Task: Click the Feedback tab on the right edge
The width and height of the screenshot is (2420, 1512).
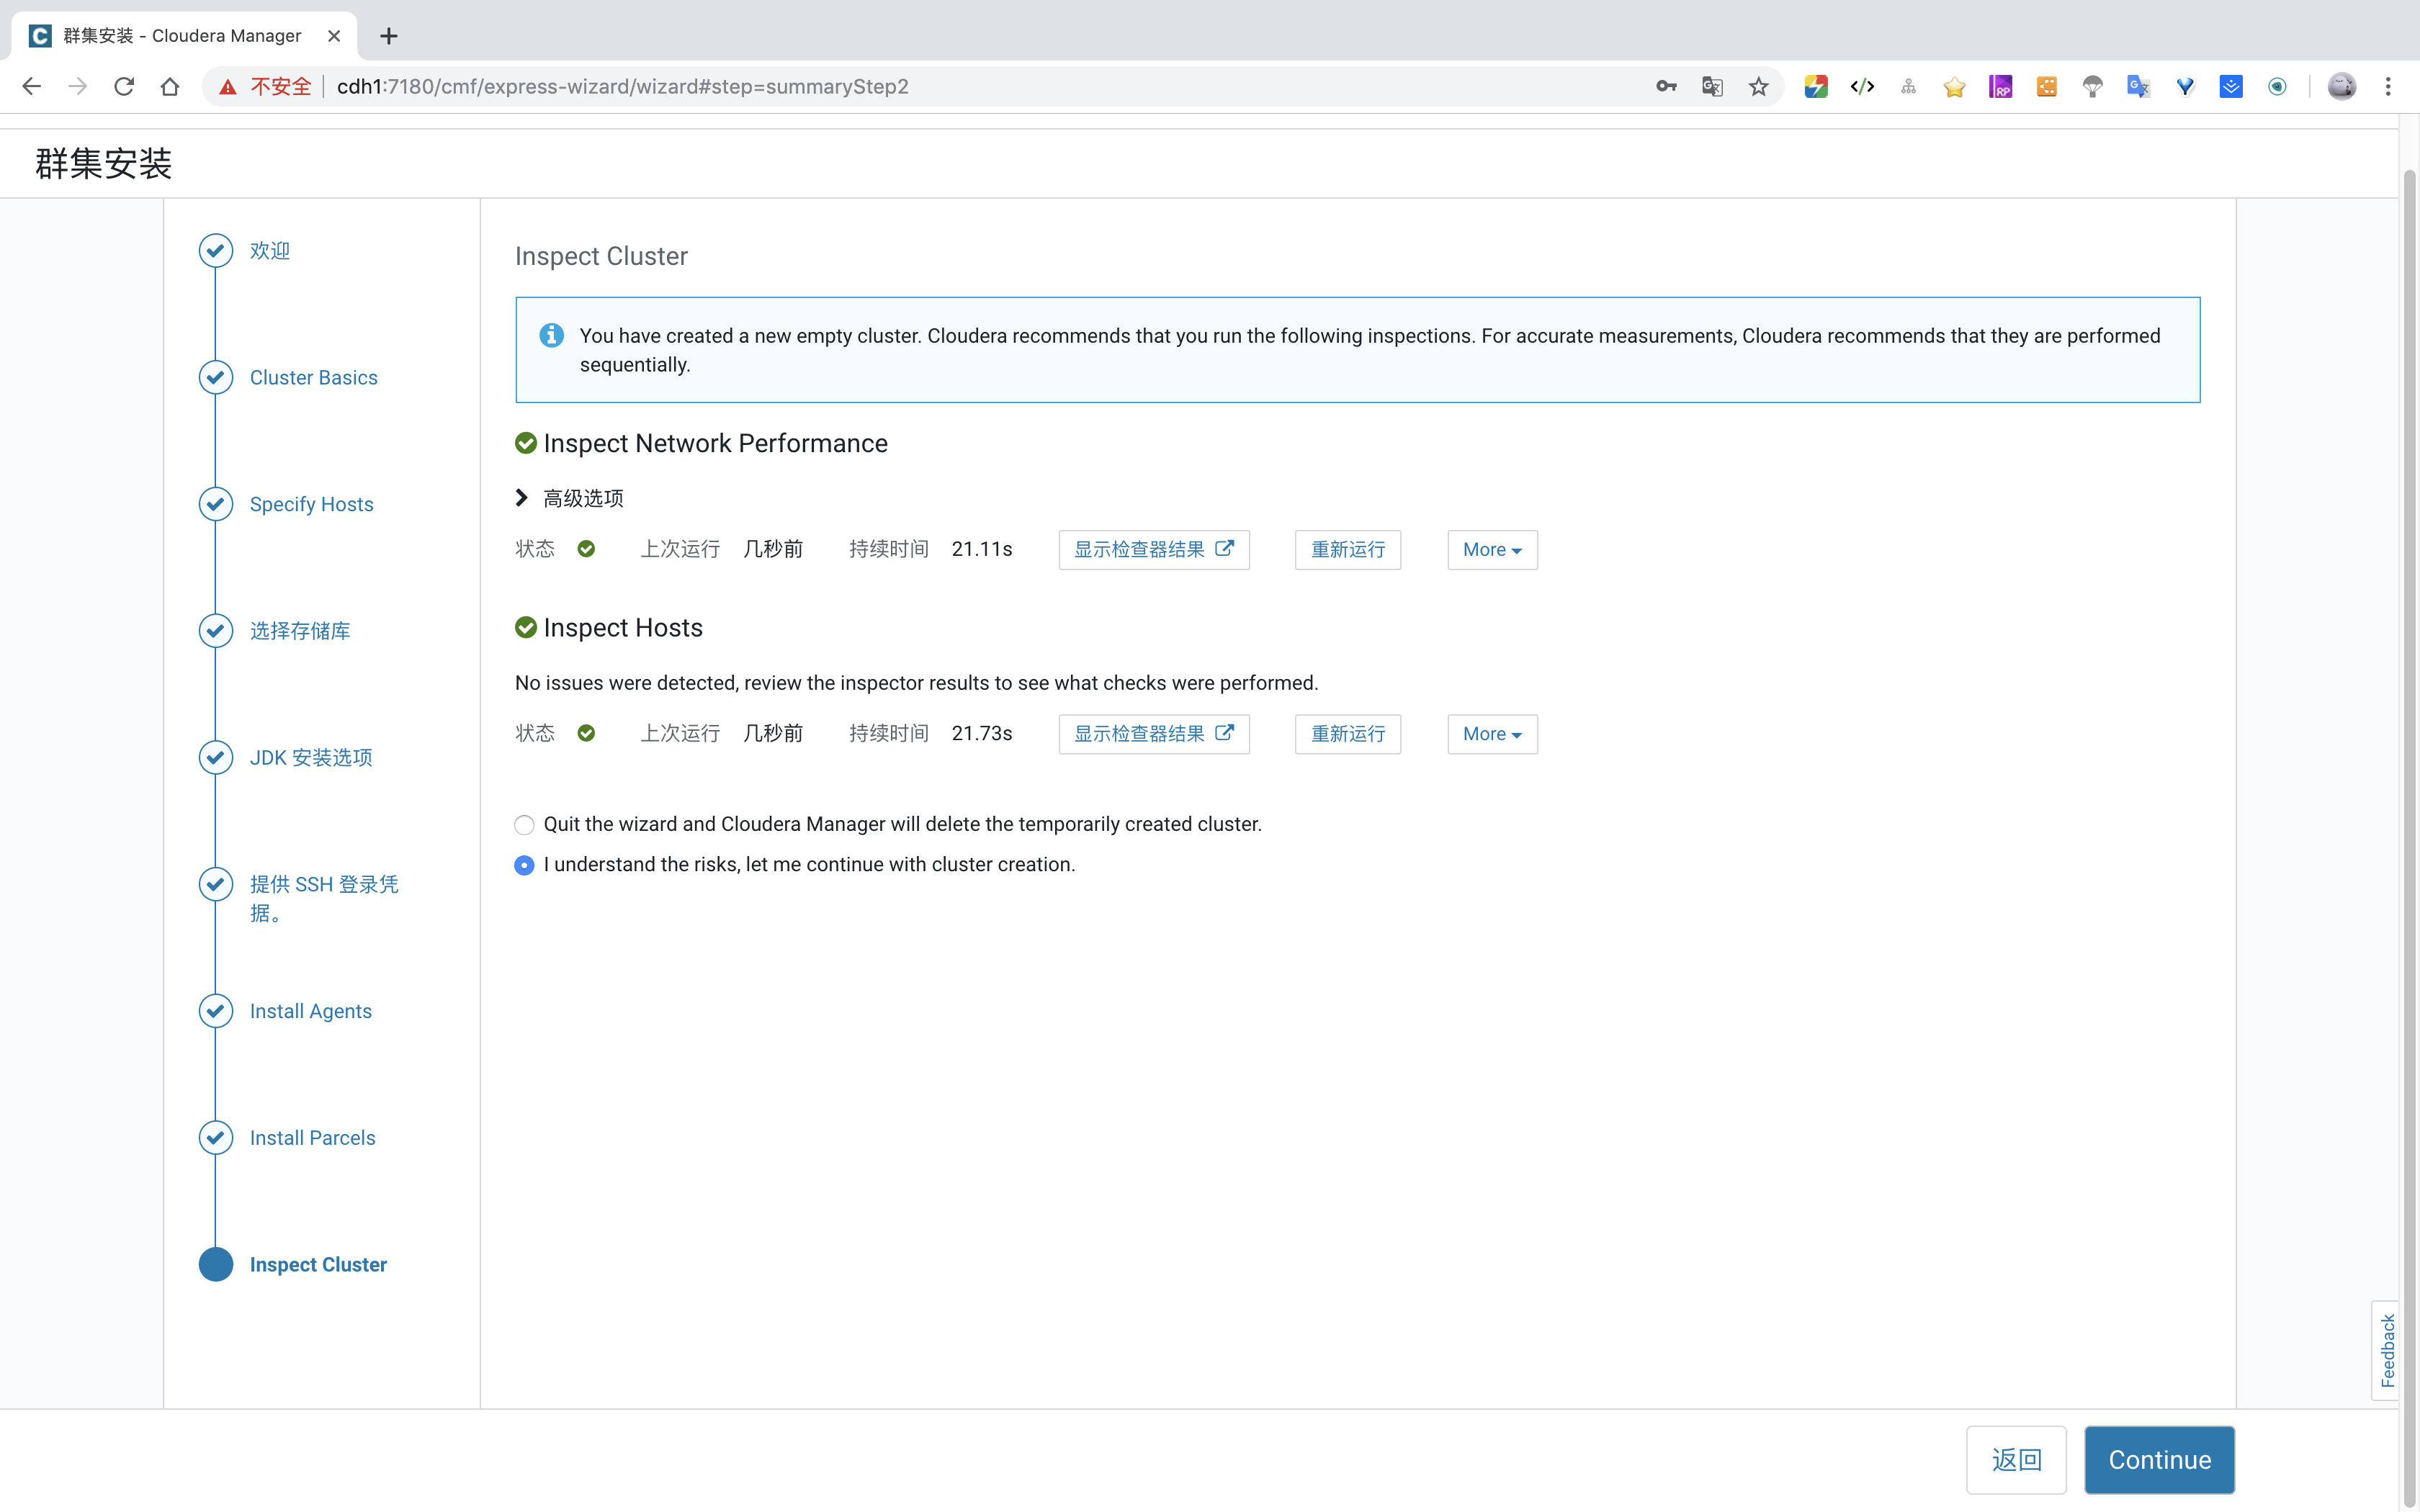Action: (2387, 1350)
